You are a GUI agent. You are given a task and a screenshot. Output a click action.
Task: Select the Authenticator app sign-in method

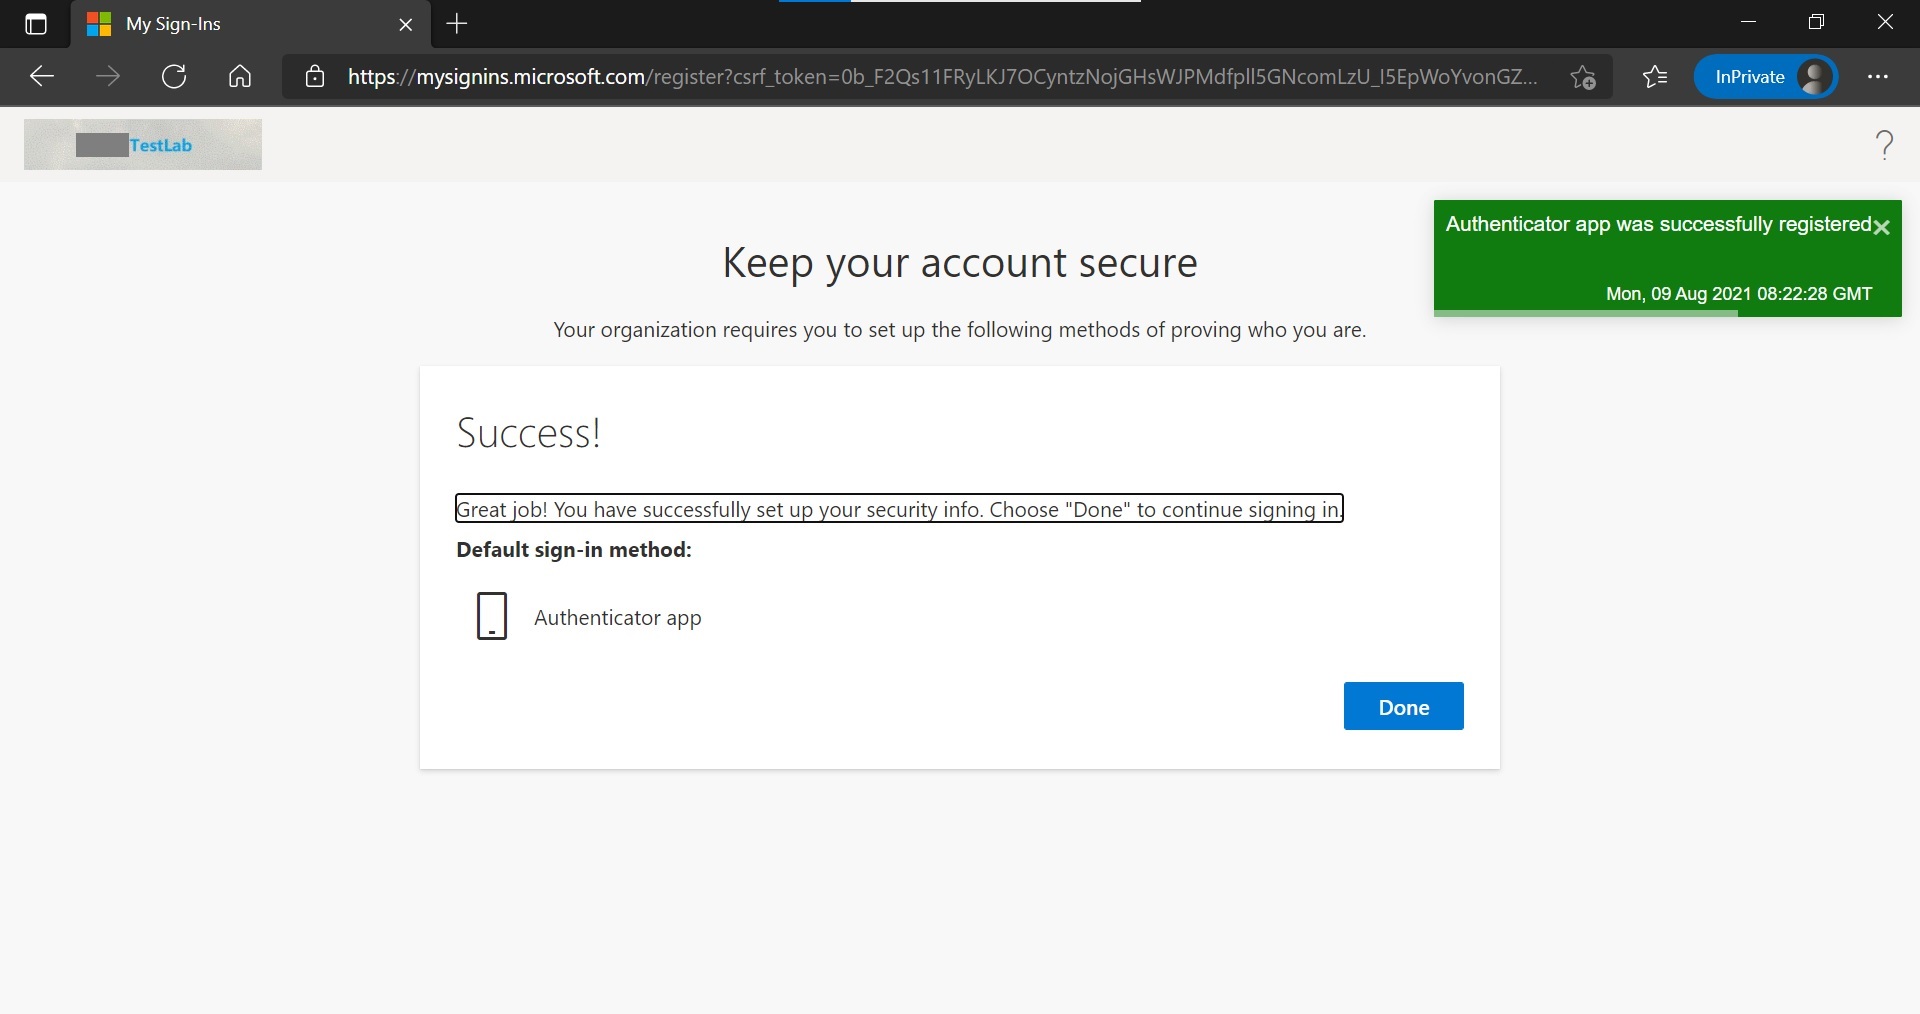[618, 618]
